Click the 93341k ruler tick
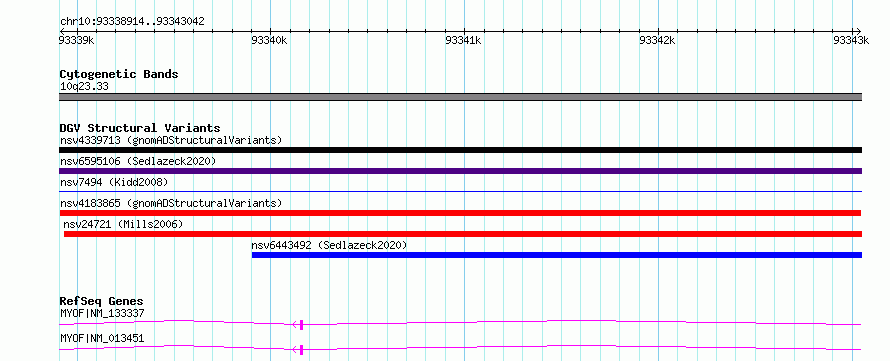 coord(464,40)
